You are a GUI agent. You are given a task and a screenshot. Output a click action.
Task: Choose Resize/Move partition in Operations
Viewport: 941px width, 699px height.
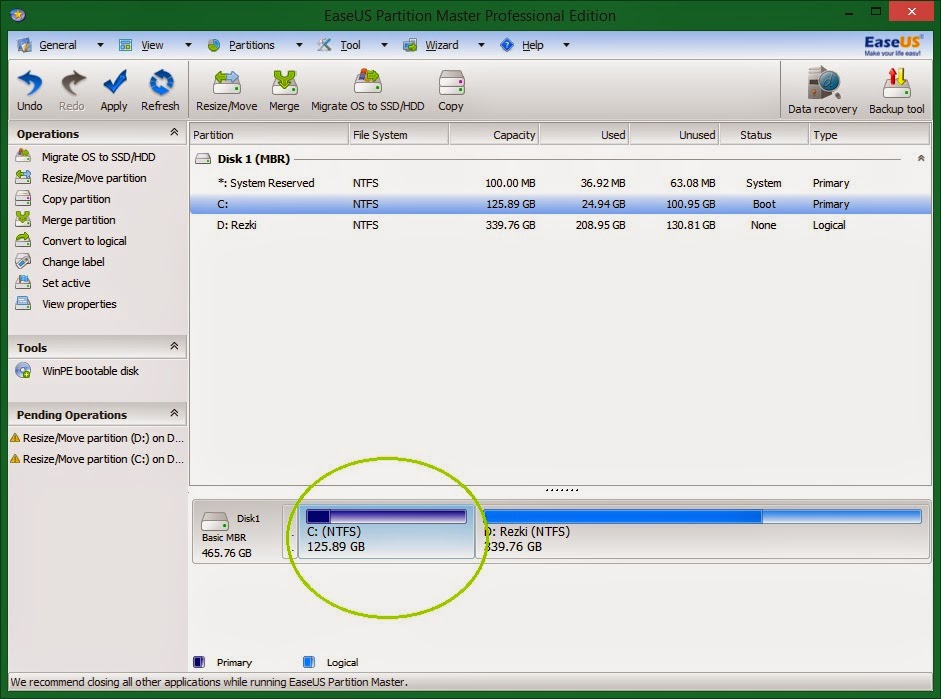(x=94, y=178)
